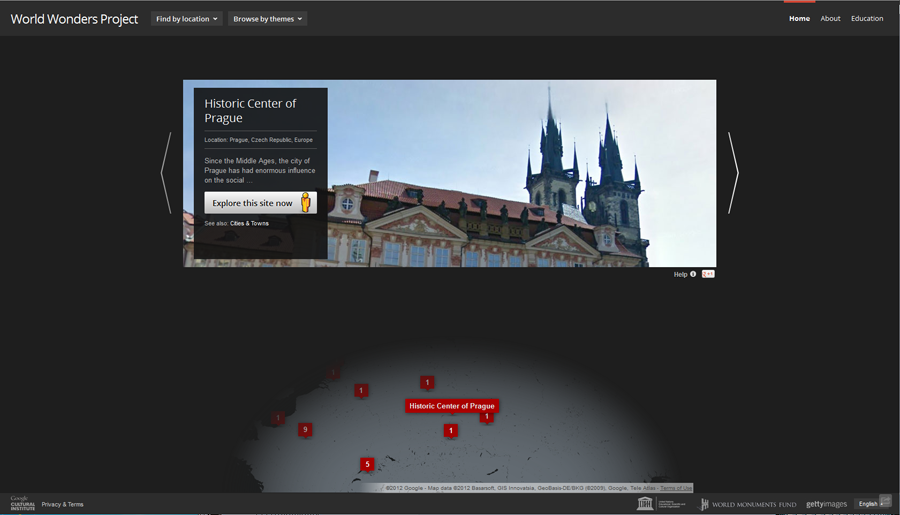Click the UNESCO logo in the footer

[x=661, y=504]
